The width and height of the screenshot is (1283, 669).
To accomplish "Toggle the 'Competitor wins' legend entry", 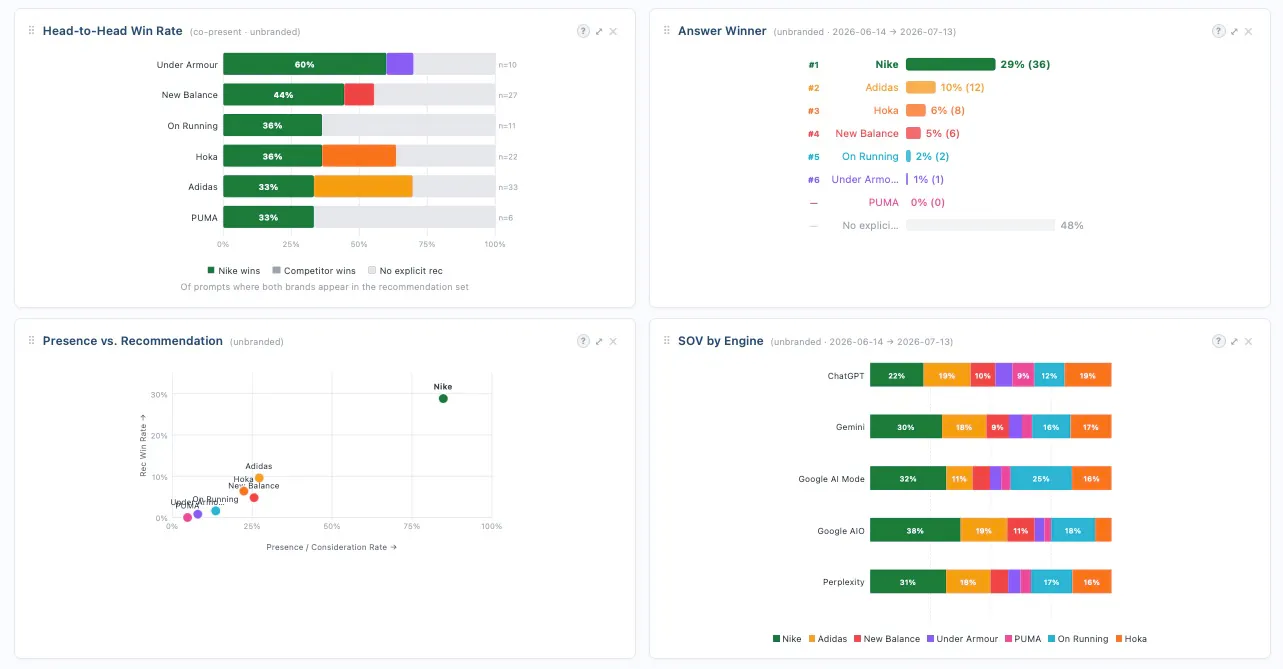I will 313,270.
